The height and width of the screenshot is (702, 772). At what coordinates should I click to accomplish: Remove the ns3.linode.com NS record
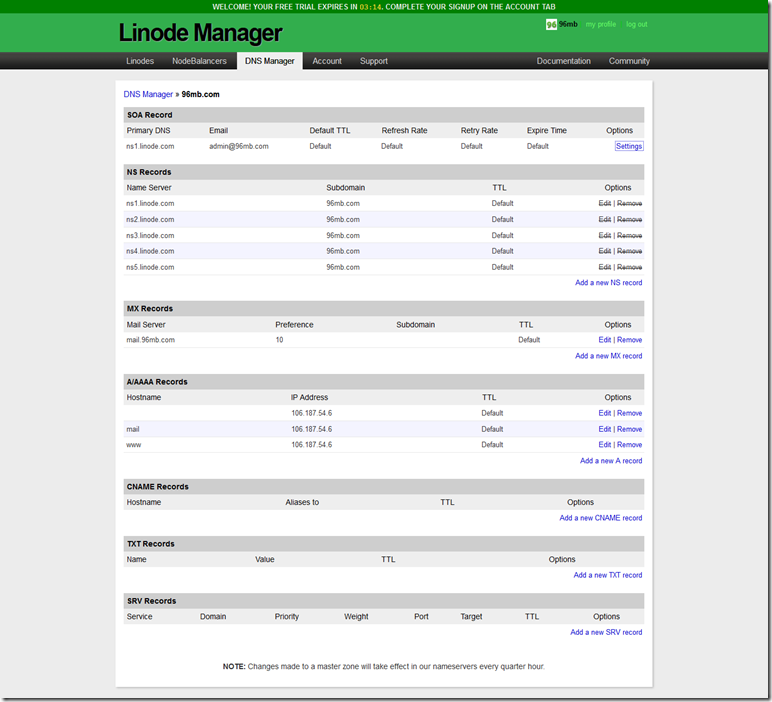click(x=629, y=235)
